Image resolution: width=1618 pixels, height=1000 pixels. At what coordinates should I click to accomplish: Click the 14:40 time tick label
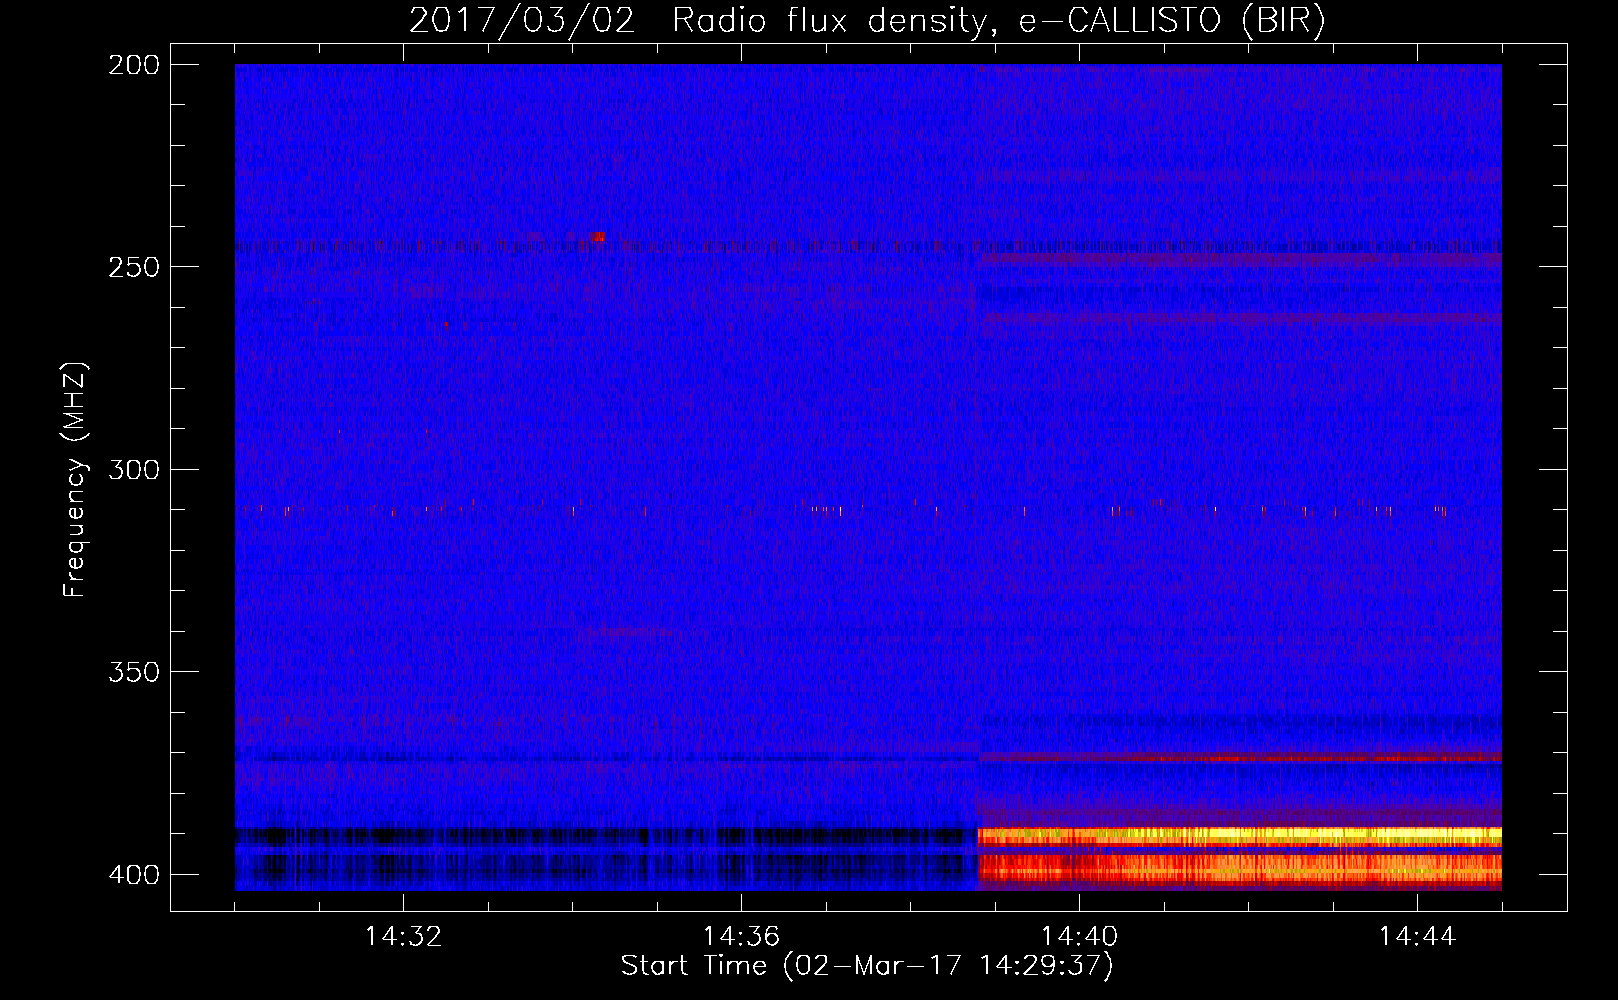[x=1079, y=937]
